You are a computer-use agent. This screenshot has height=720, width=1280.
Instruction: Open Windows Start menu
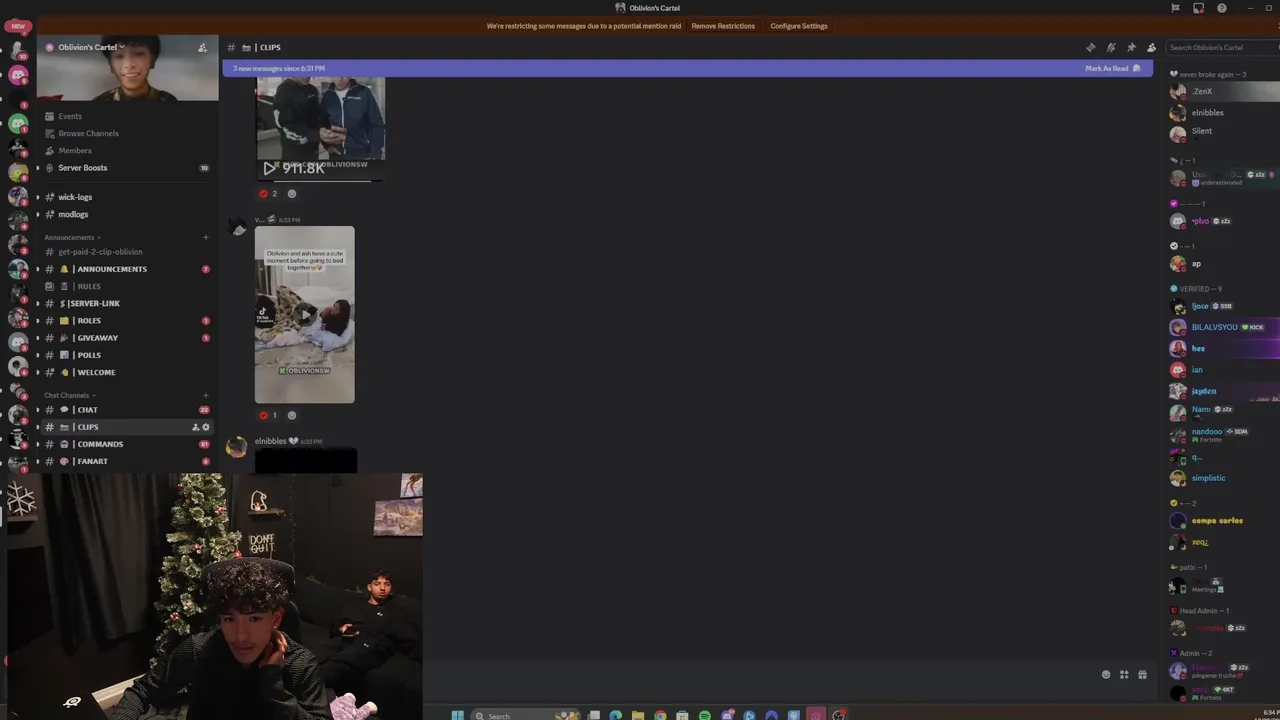tap(457, 715)
